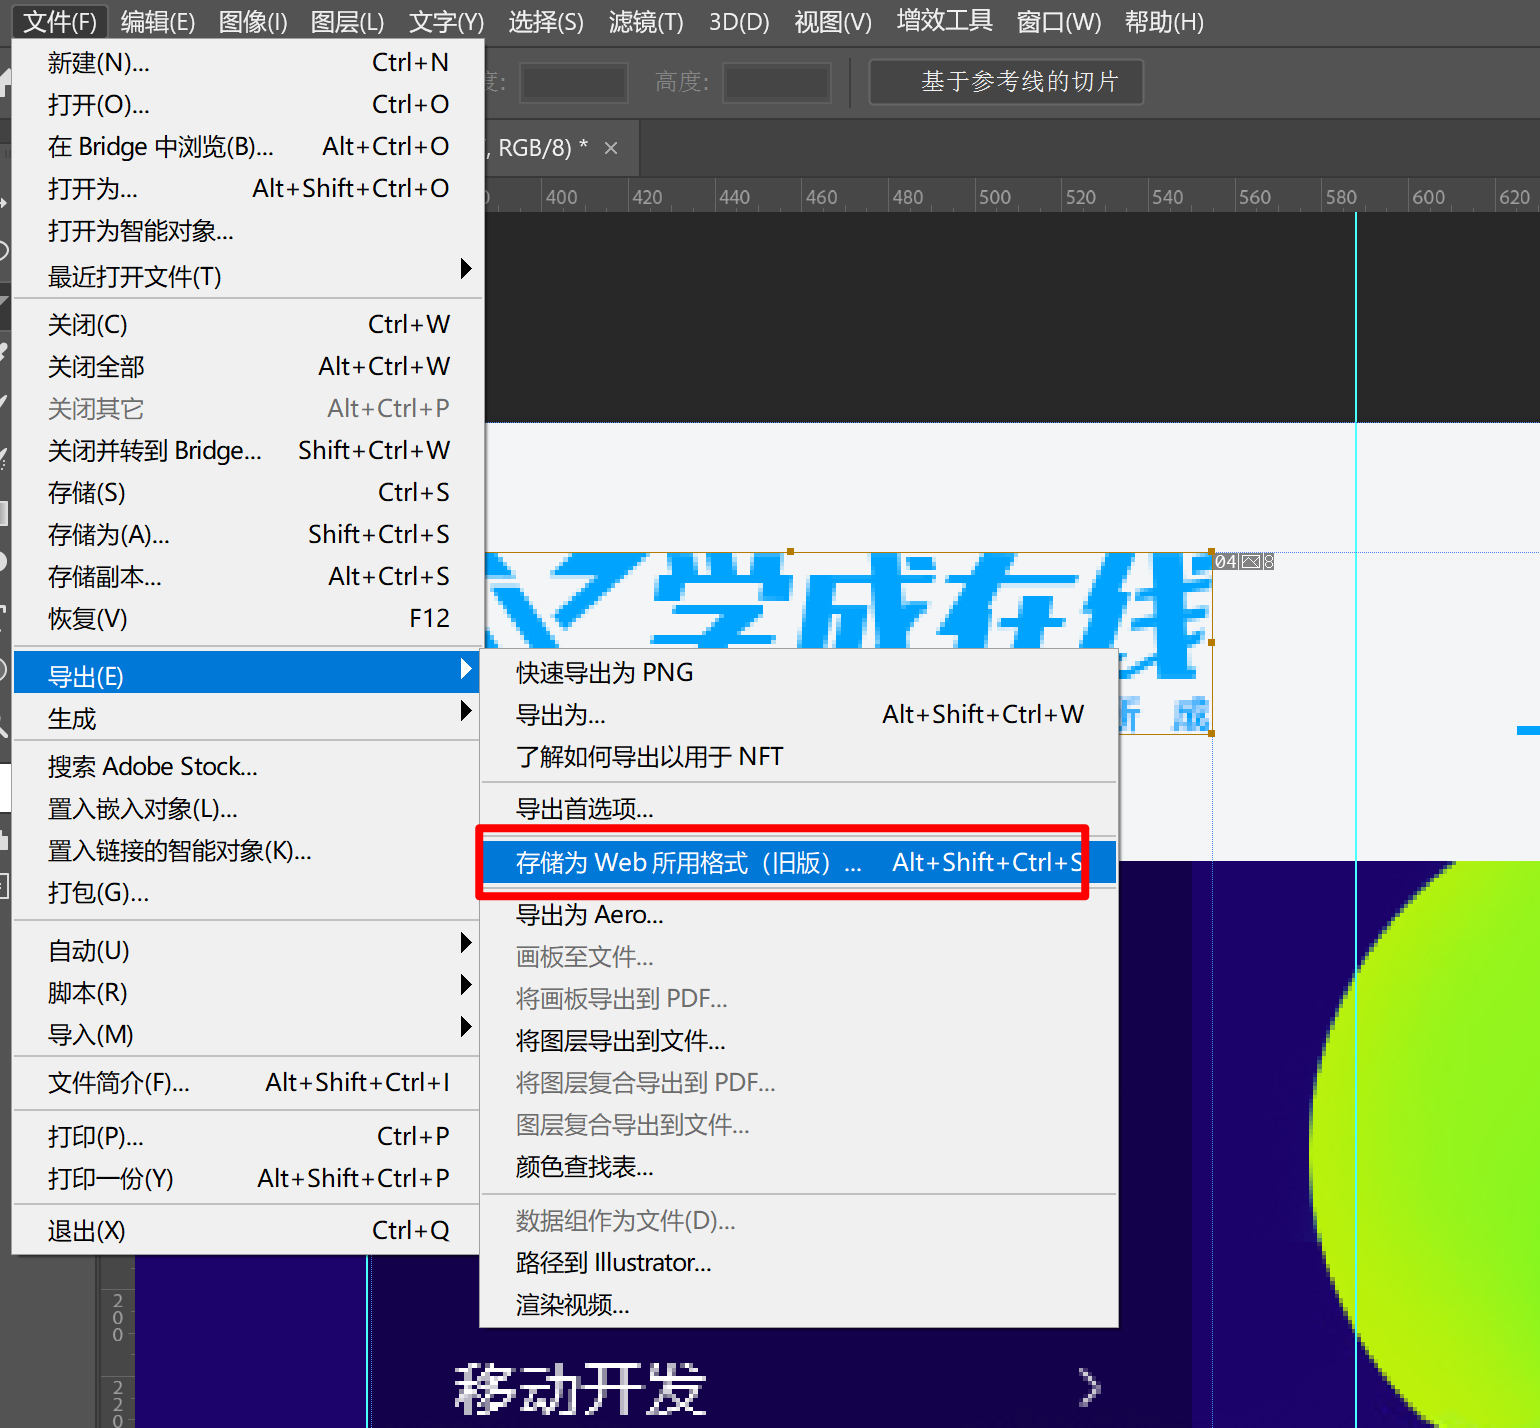1540x1428 pixels.
Task: Expand 最近打开文件(T) submenu
Action: [248, 275]
